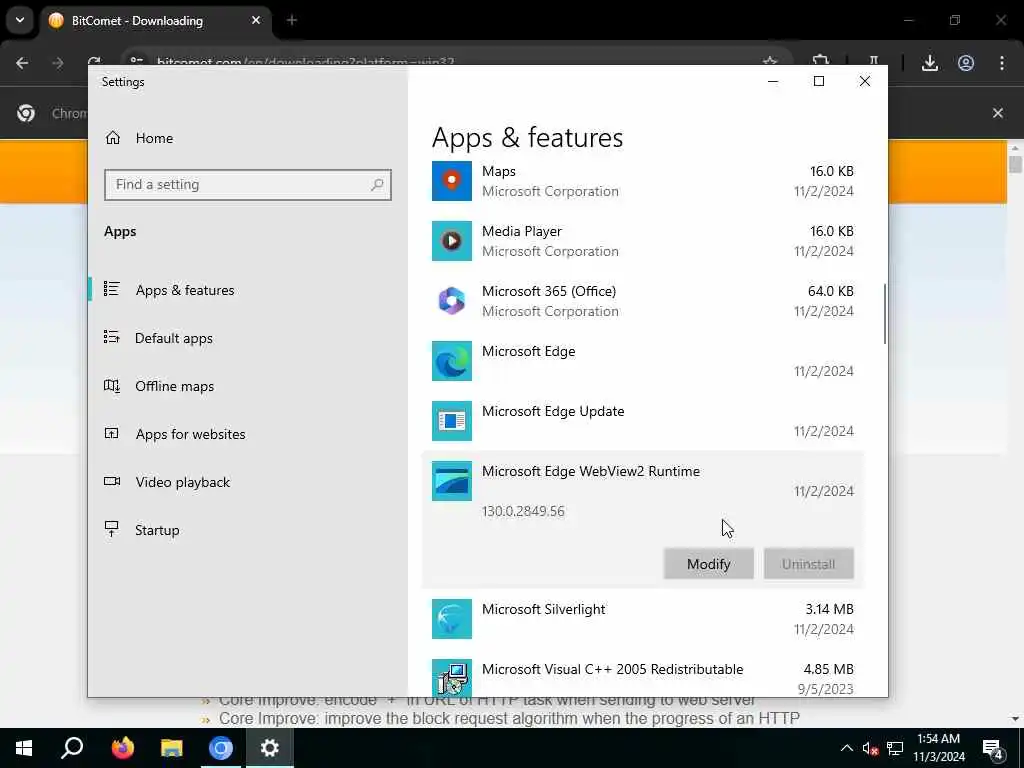
Task: Open Chrome downloads icon
Action: click(930, 63)
